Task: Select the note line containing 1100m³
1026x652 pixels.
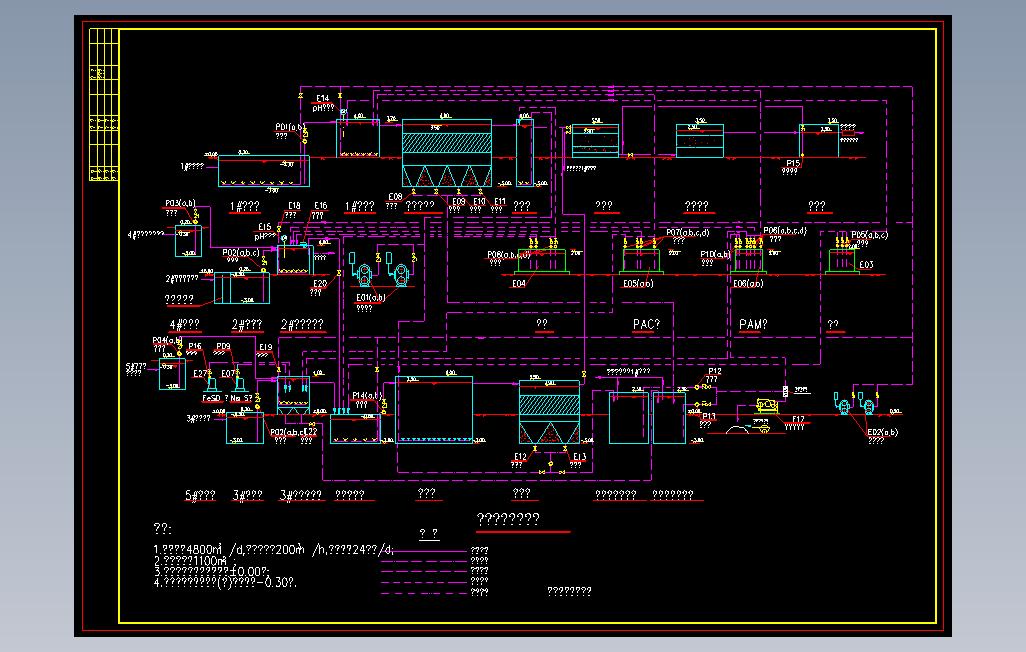Action: pyautogui.click(x=195, y=561)
